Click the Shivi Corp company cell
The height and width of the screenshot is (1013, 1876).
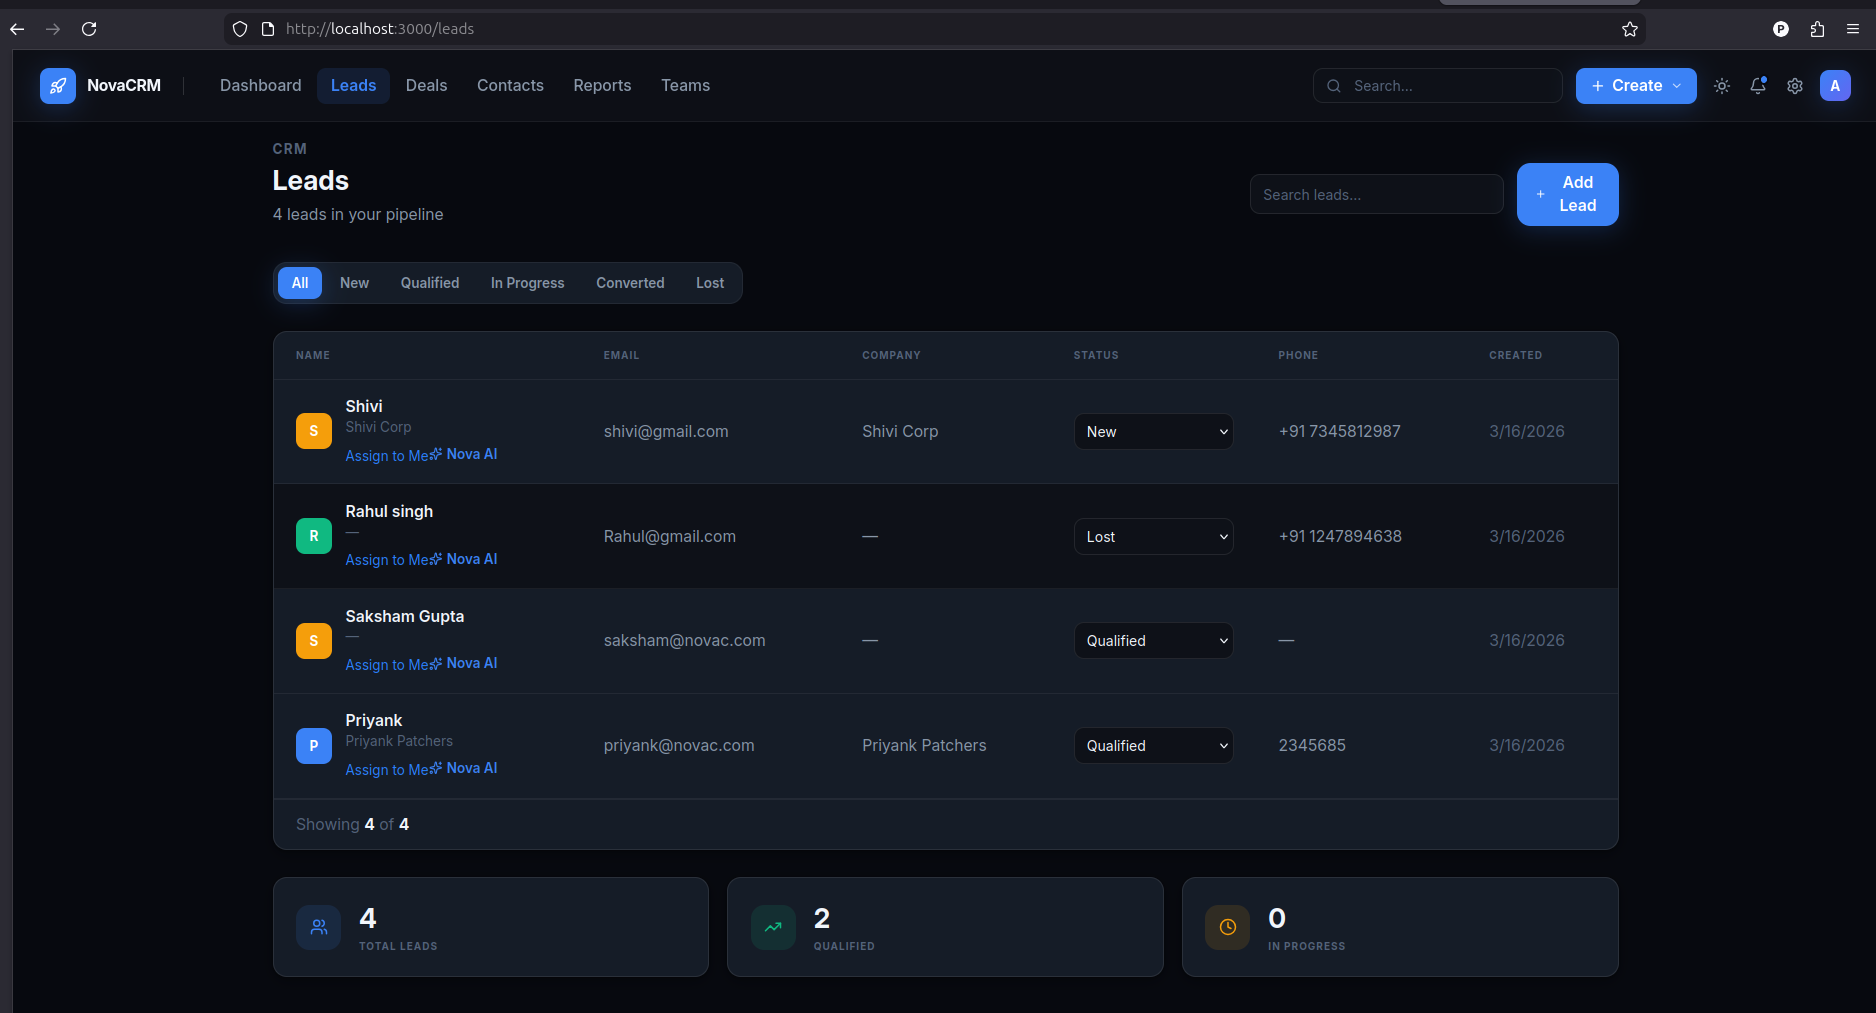pyautogui.click(x=900, y=432)
